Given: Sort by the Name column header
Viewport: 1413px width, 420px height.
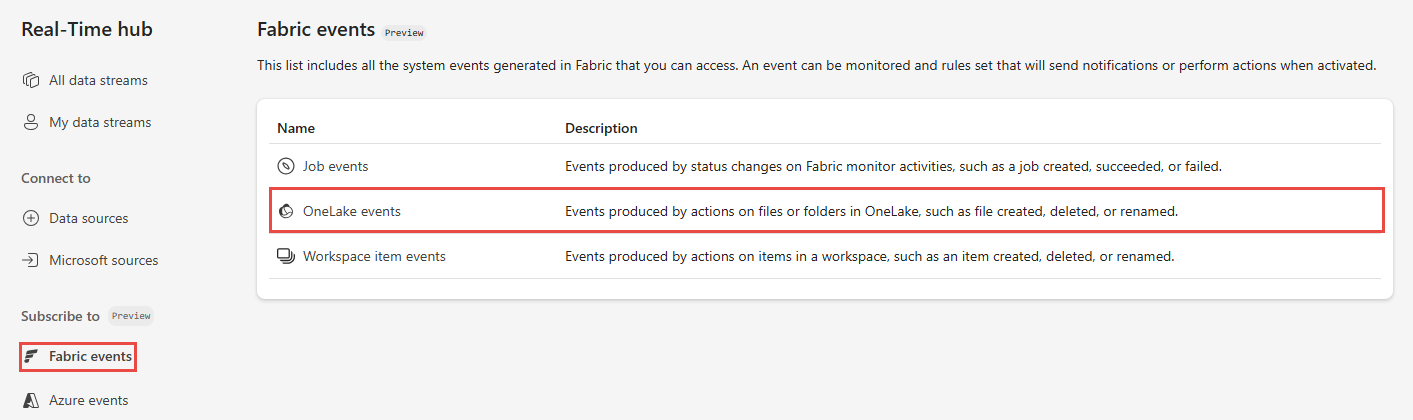Looking at the screenshot, I should [296, 128].
